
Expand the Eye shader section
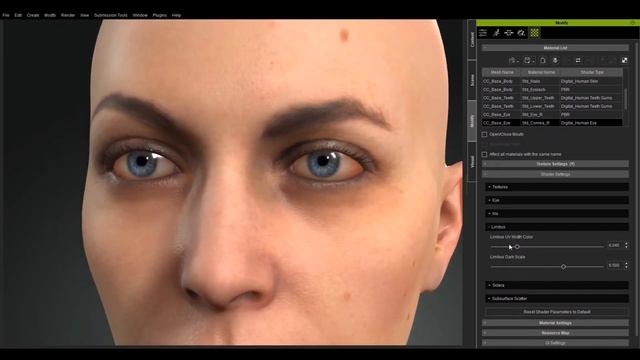(x=557, y=200)
